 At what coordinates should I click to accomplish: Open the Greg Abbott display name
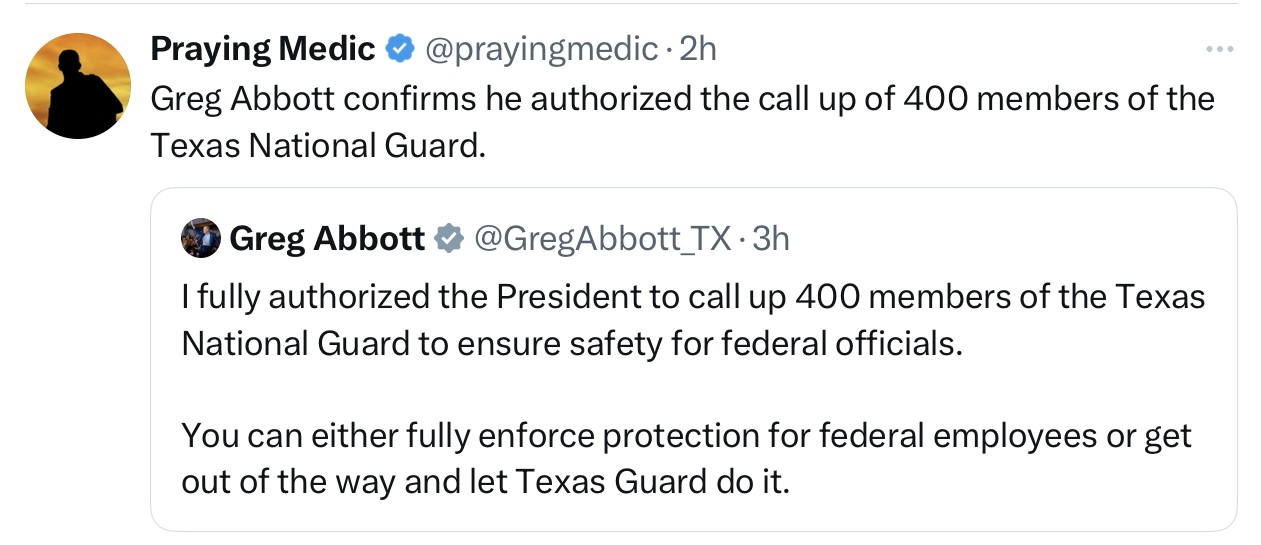(327, 238)
